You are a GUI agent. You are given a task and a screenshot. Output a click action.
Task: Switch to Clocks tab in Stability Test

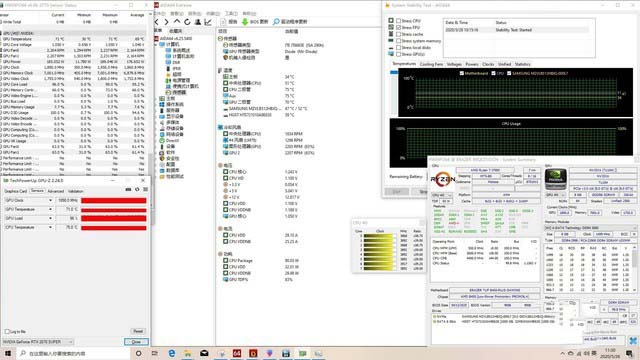(488, 64)
